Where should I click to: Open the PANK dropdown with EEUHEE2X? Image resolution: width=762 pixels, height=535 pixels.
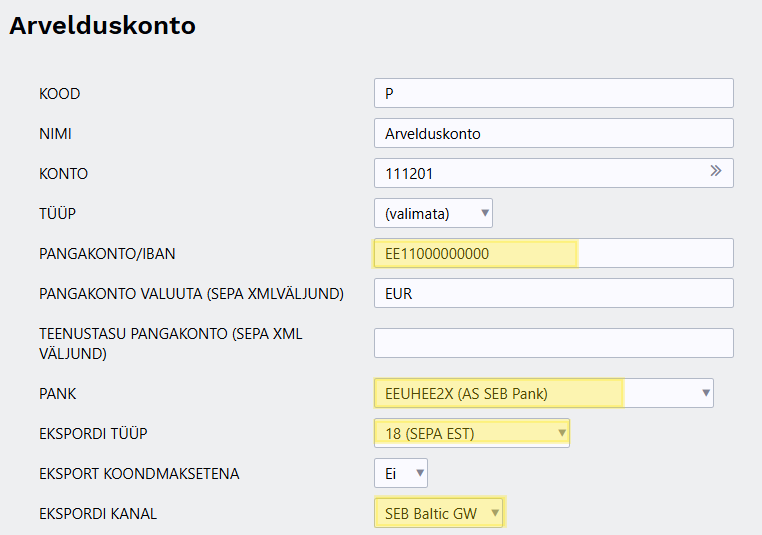click(x=543, y=393)
